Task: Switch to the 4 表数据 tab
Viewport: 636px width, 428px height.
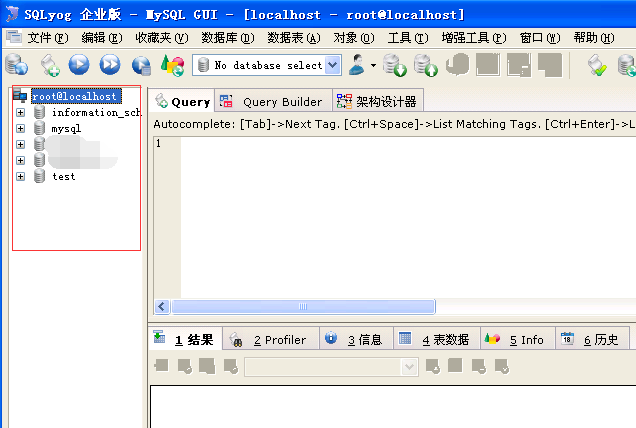Action: click(437, 340)
